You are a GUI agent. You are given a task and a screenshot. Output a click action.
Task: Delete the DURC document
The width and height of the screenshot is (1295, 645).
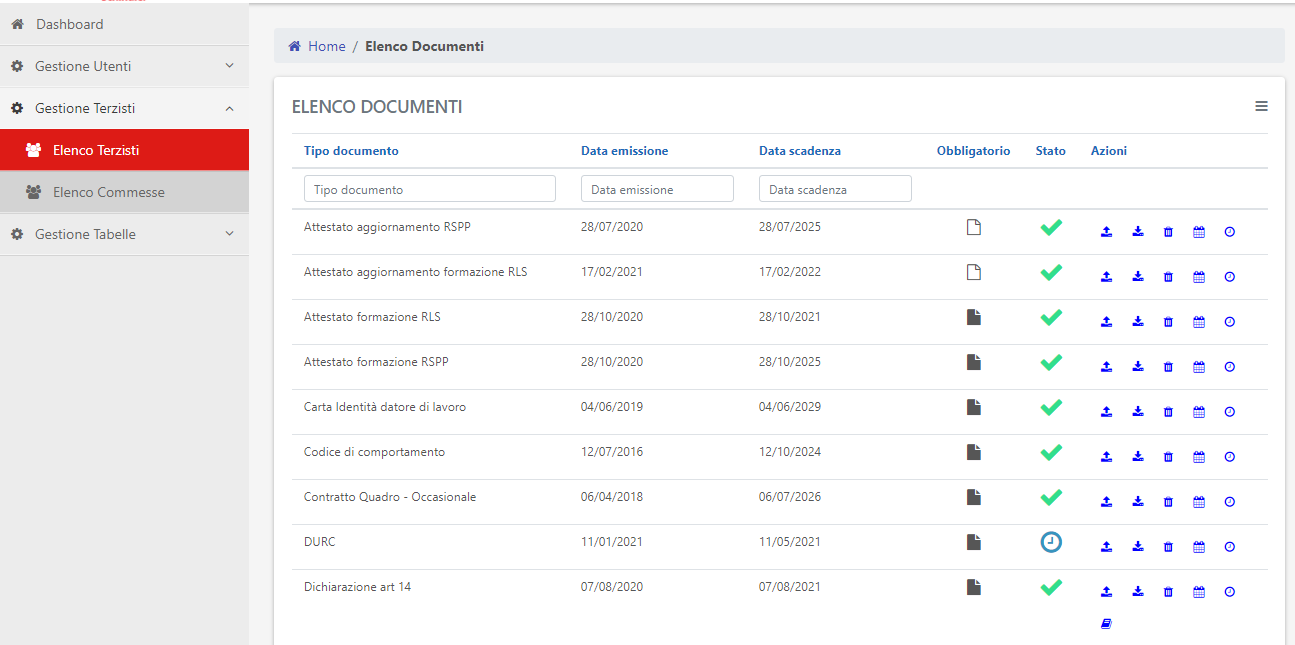tap(1168, 547)
